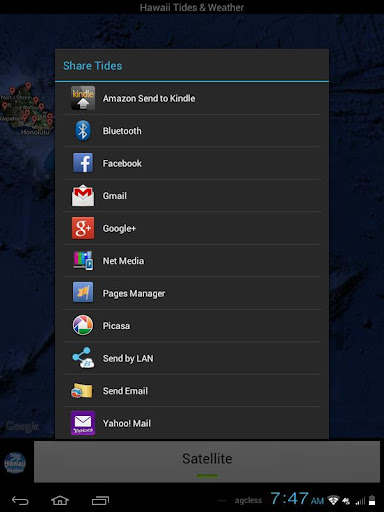Tap the Bluetooth icon

(x=83, y=130)
